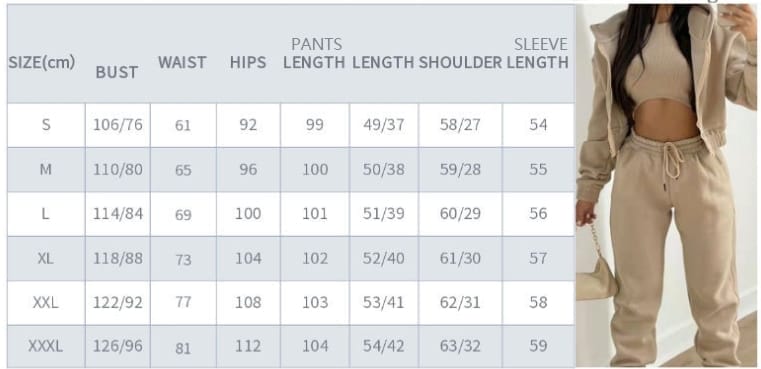Select bust value 106/76
Image resolution: width=761 pixels, height=369 pixels.
118,125
